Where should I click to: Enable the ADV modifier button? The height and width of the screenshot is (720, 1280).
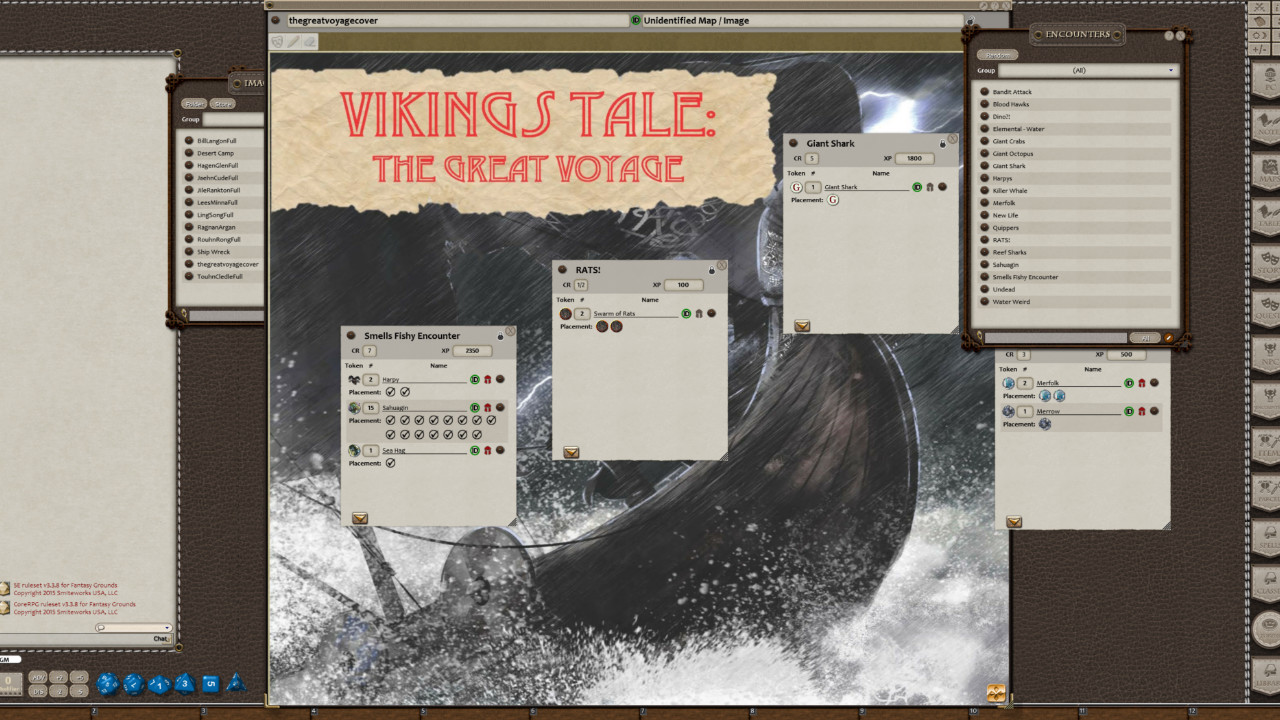pyautogui.click(x=40, y=678)
